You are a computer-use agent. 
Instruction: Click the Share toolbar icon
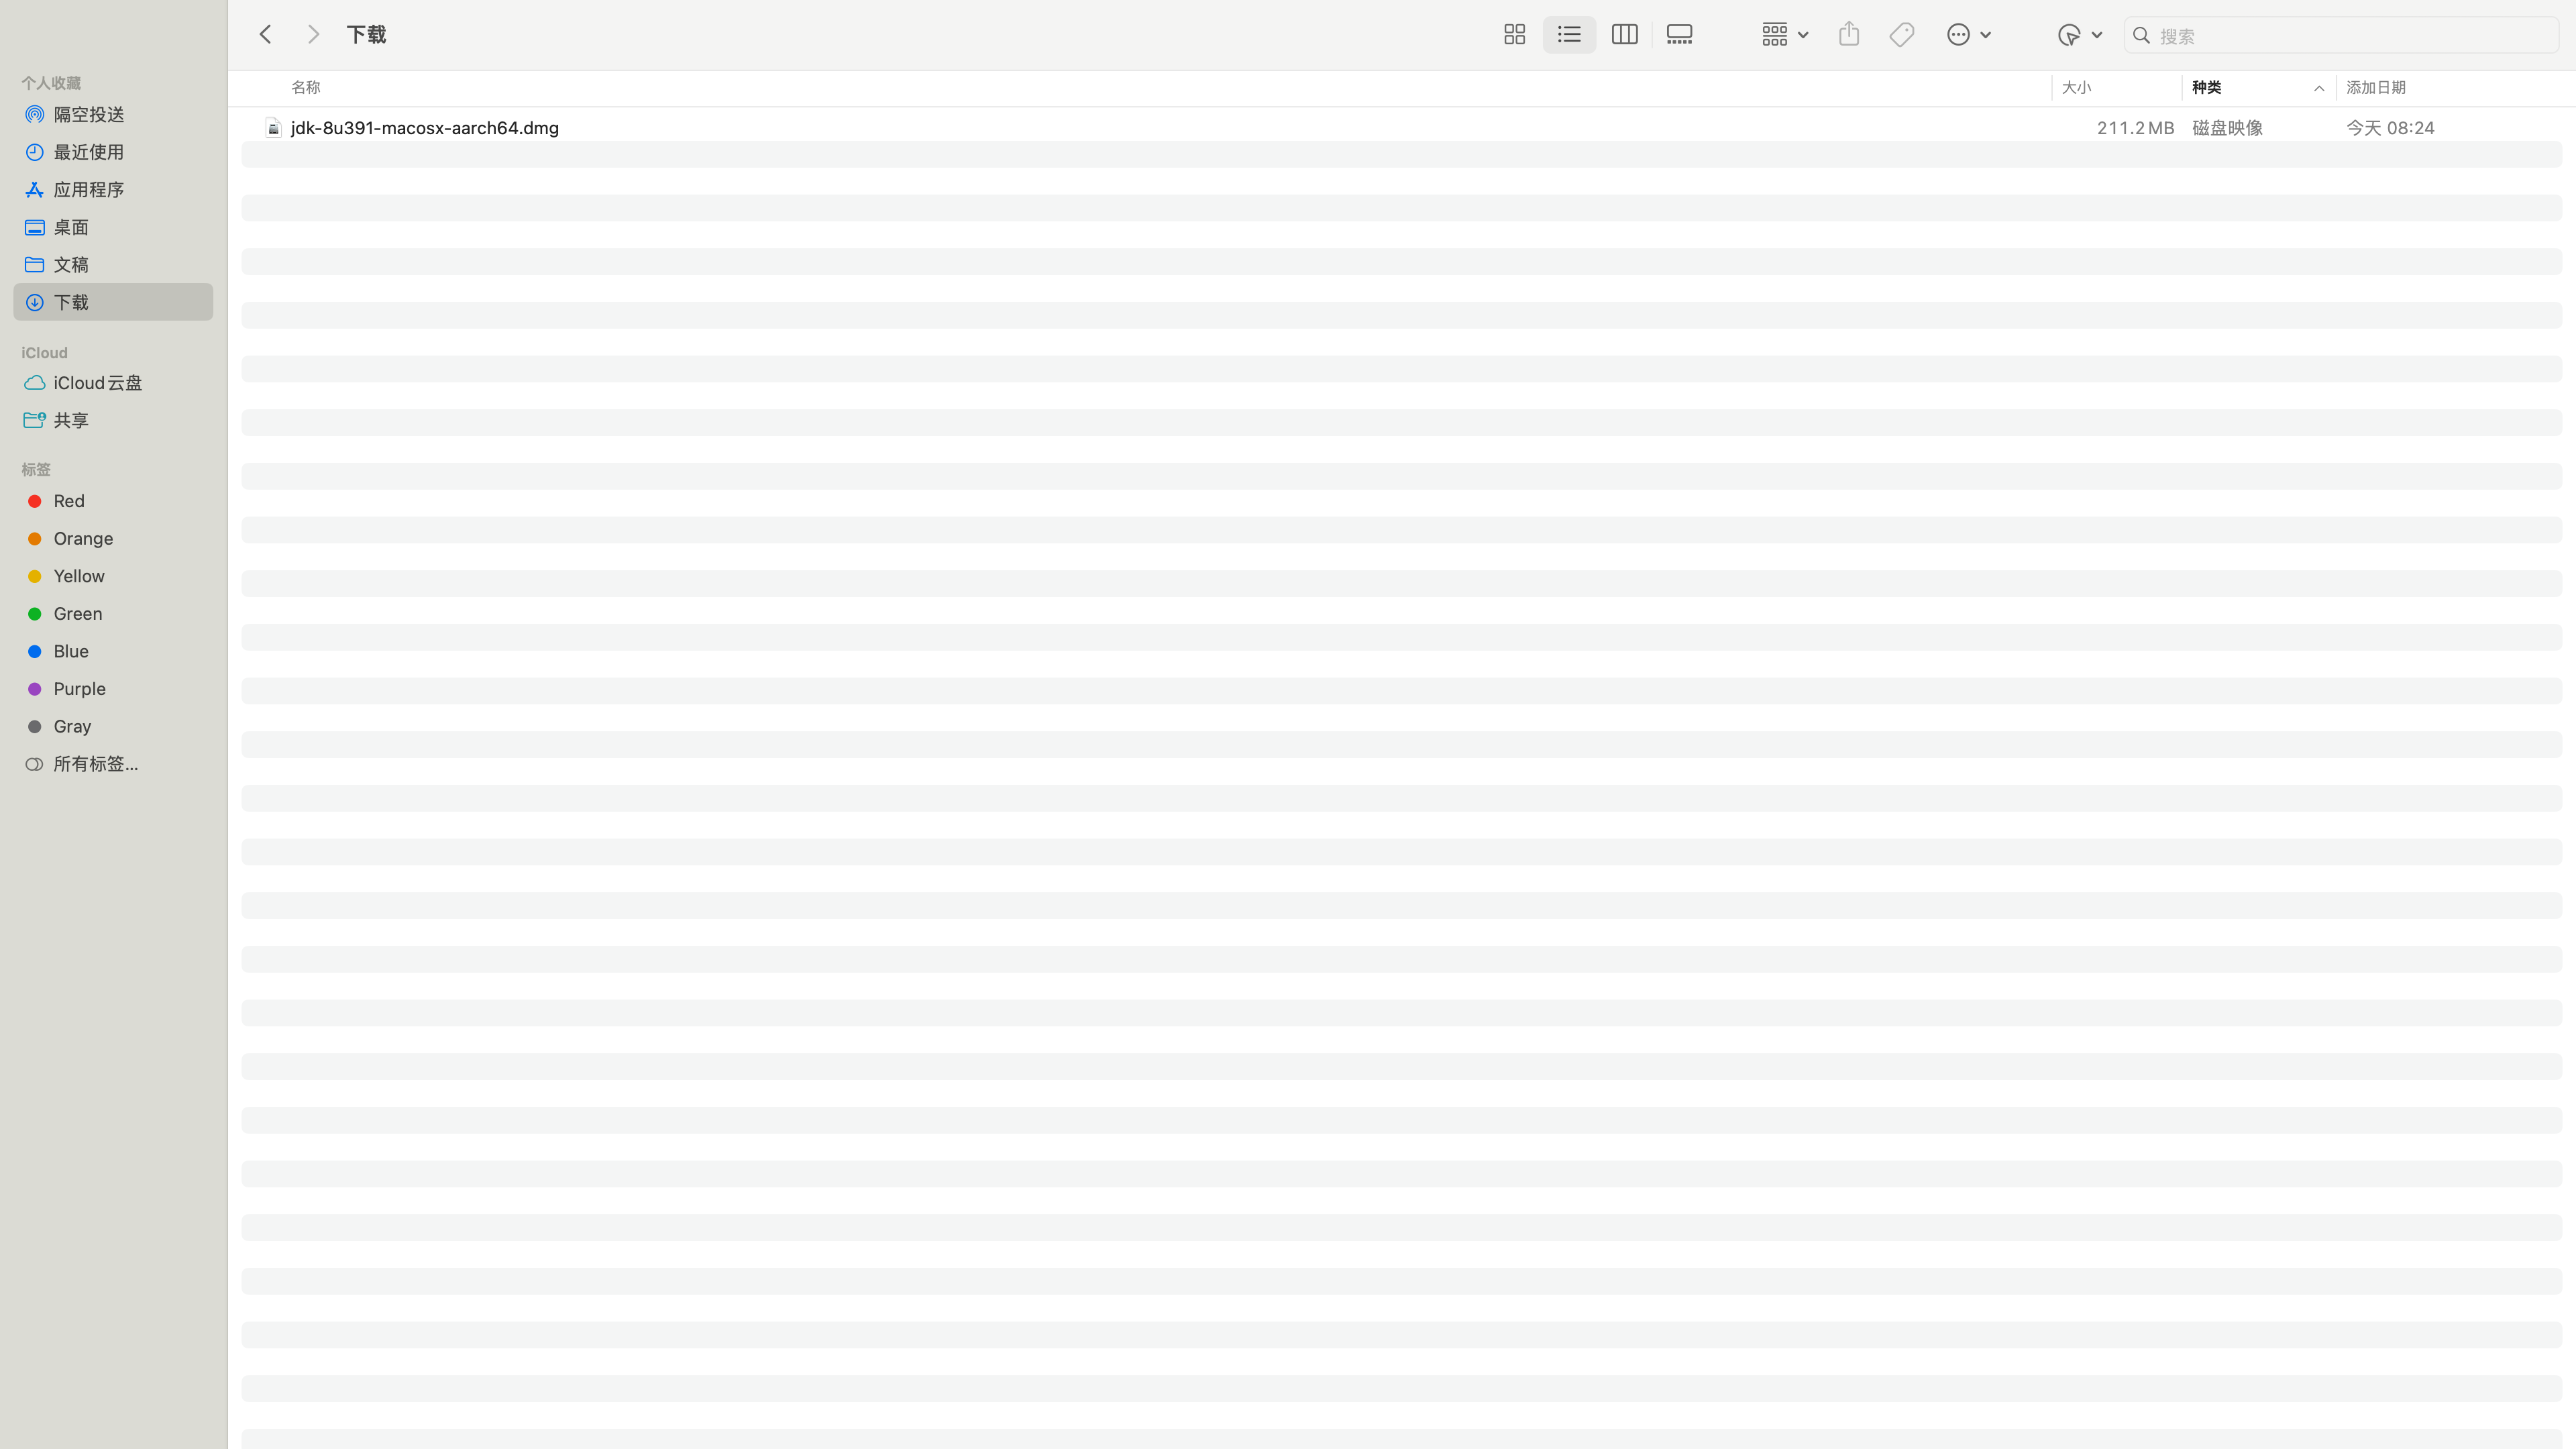tap(1848, 35)
